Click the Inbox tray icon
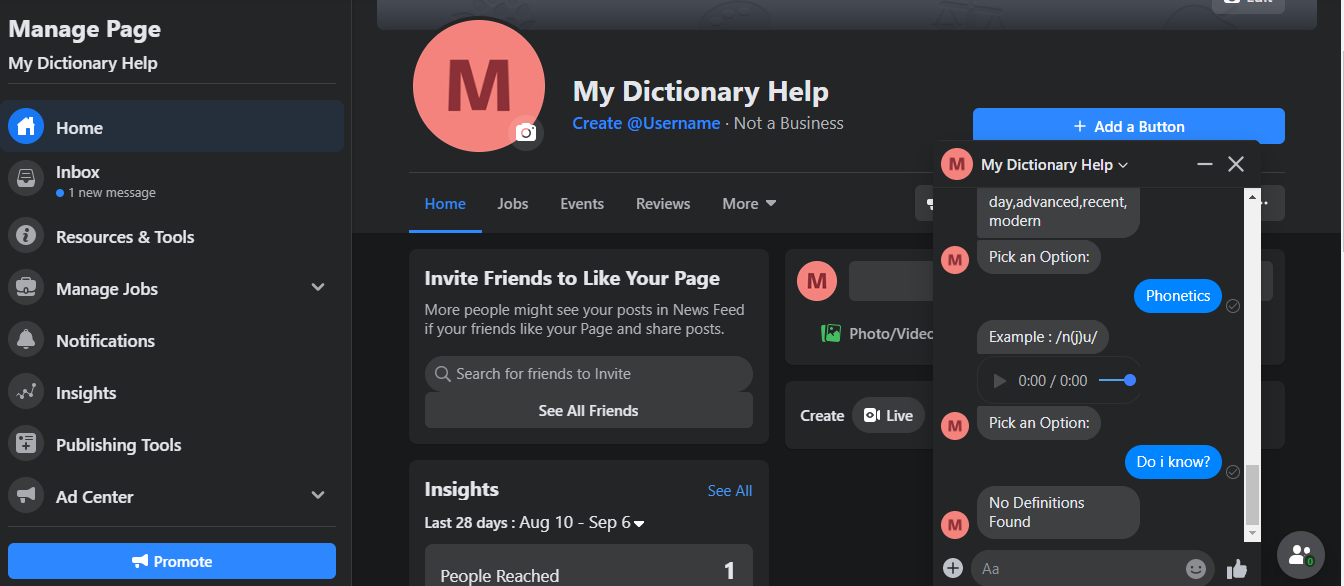This screenshot has height=586, width=1344. 26,179
